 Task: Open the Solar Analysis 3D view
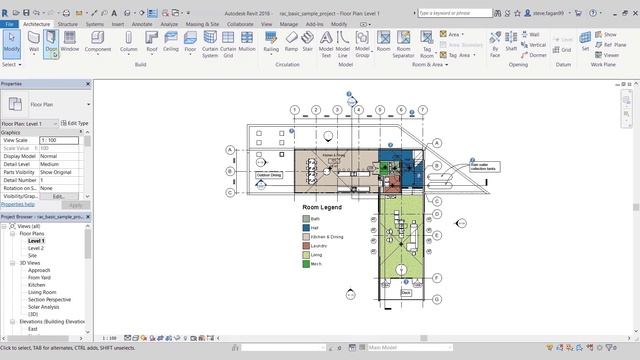point(43,307)
